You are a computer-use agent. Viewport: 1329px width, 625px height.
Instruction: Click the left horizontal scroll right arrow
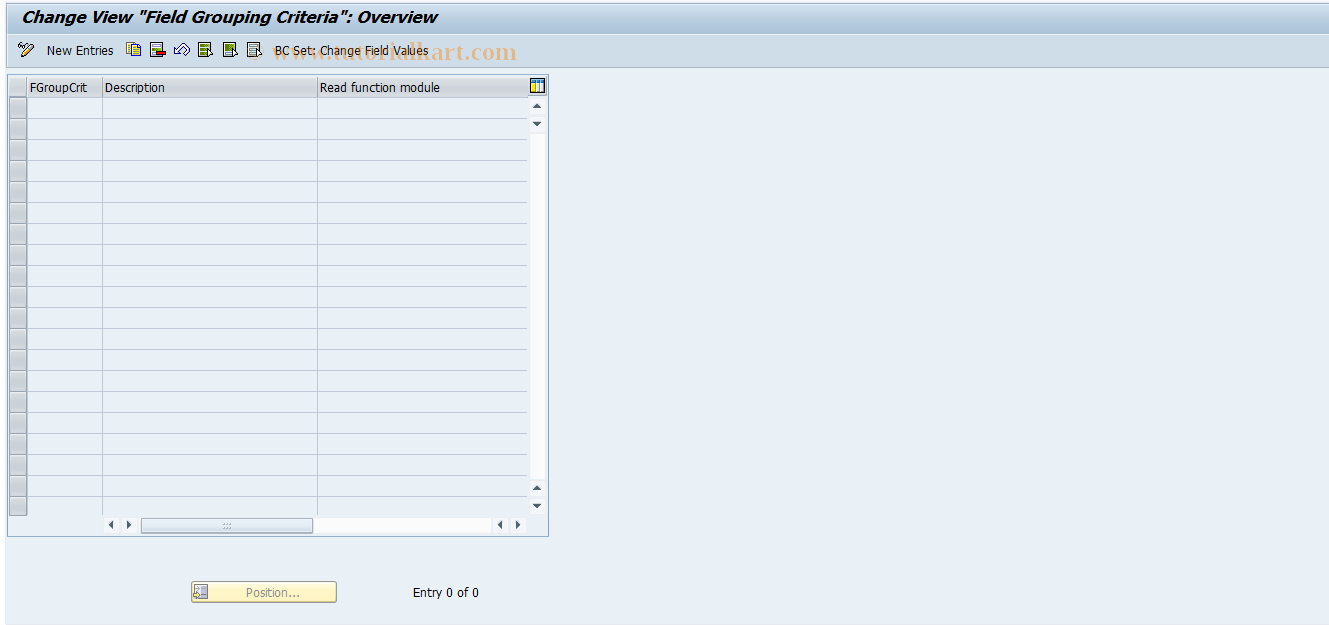pyautogui.click(x=128, y=525)
